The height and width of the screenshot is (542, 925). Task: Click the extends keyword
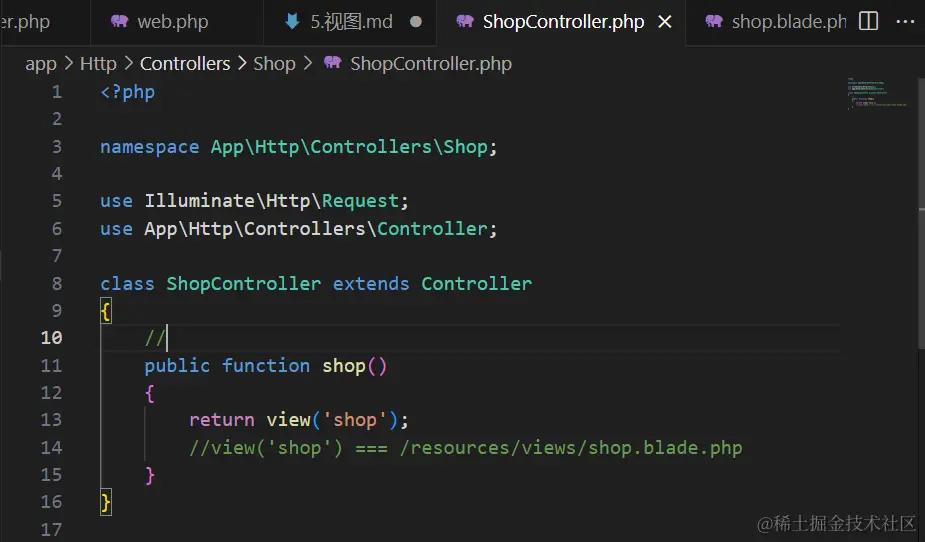click(x=370, y=284)
